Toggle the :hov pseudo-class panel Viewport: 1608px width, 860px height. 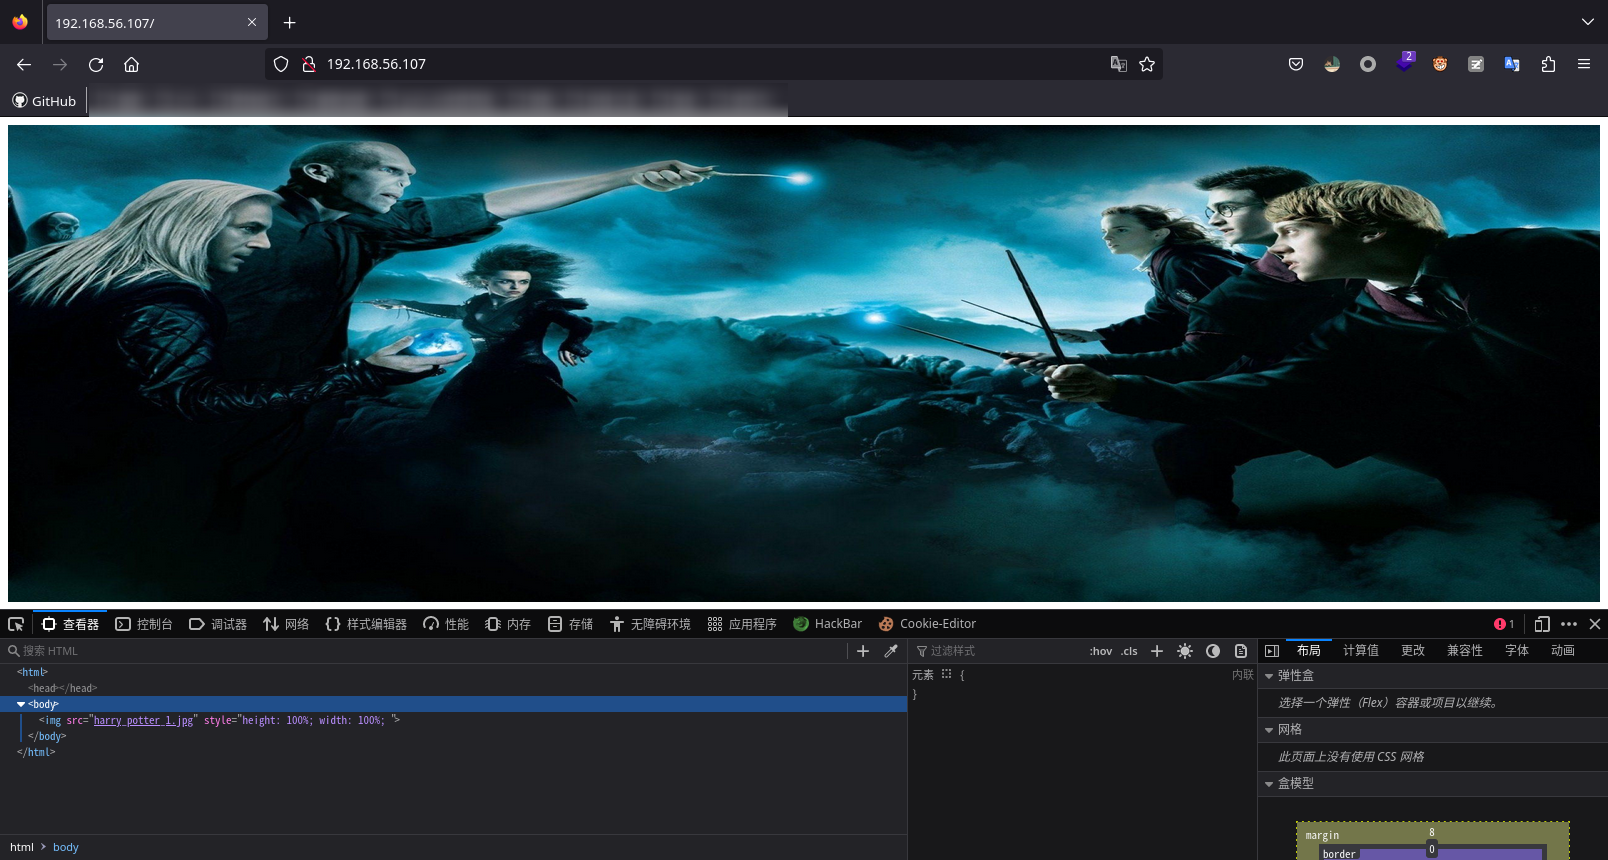tap(1100, 651)
